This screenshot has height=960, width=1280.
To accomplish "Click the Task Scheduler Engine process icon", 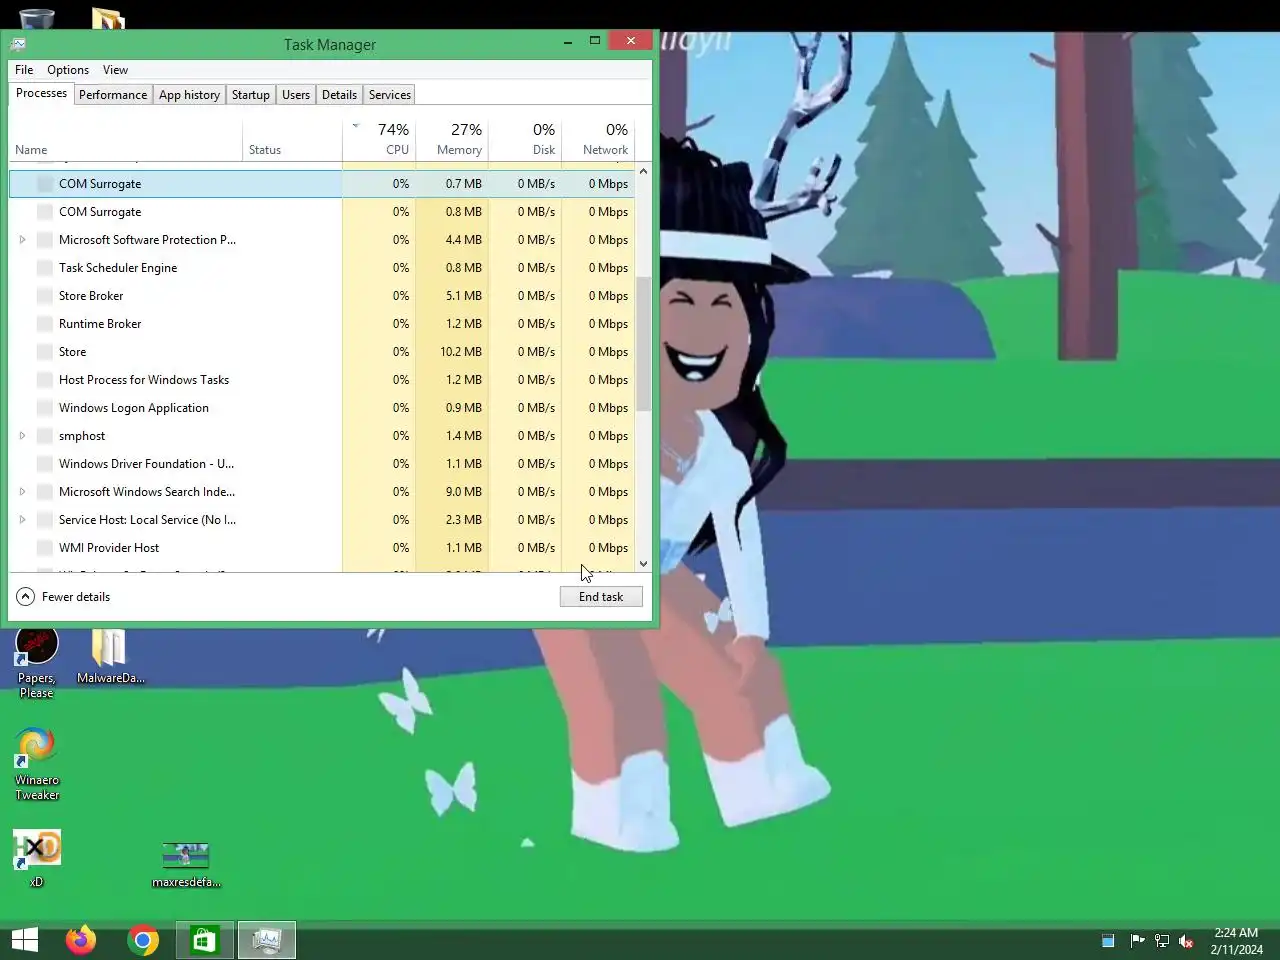I will click(44, 268).
